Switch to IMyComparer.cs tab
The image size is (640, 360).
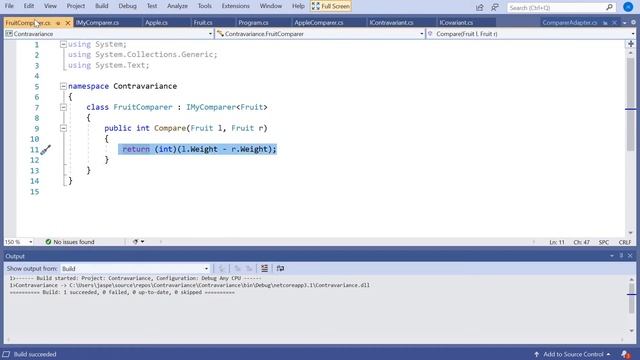point(98,23)
